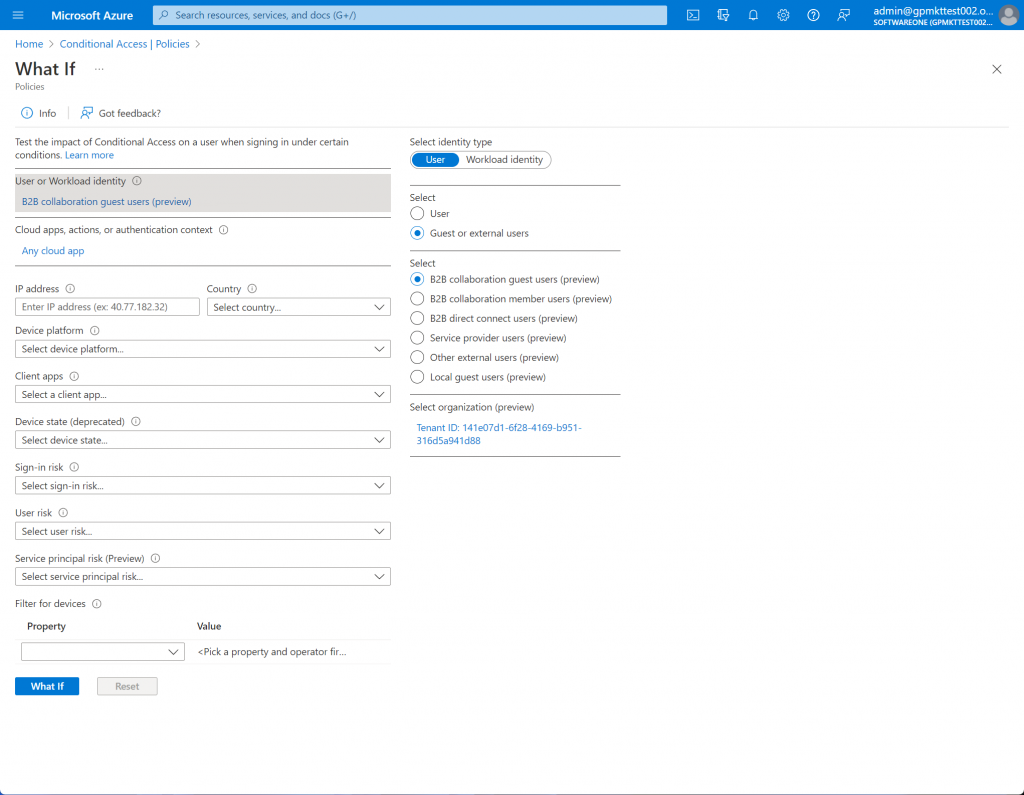This screenshot has width=1024, height=795.
Task: Open the Help question mark icon
Action: click(x=813, y=15)
